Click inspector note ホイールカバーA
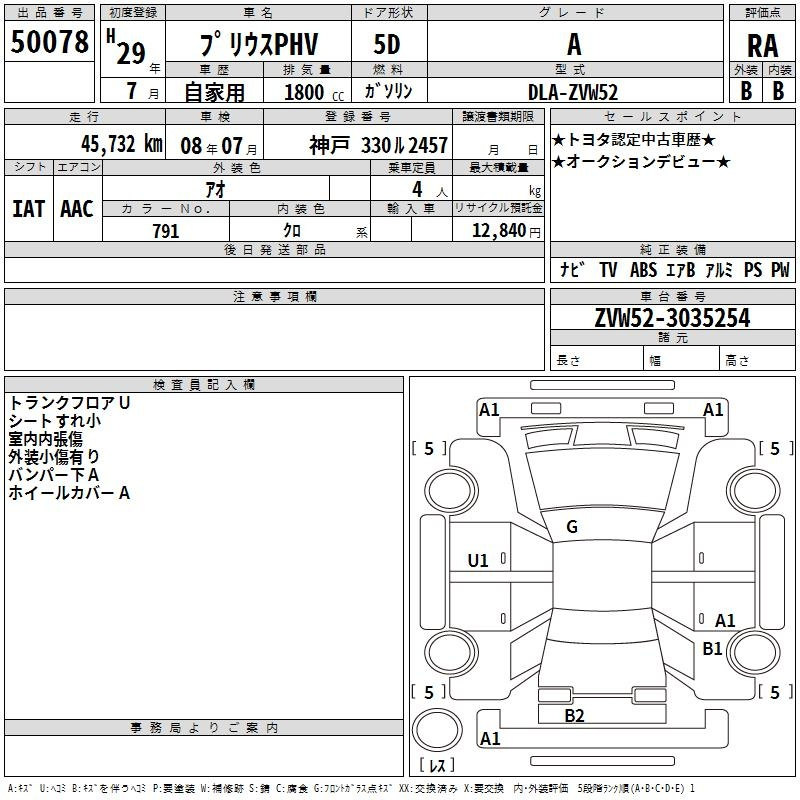This screenshot has height=800, width=800. (69, 493)
